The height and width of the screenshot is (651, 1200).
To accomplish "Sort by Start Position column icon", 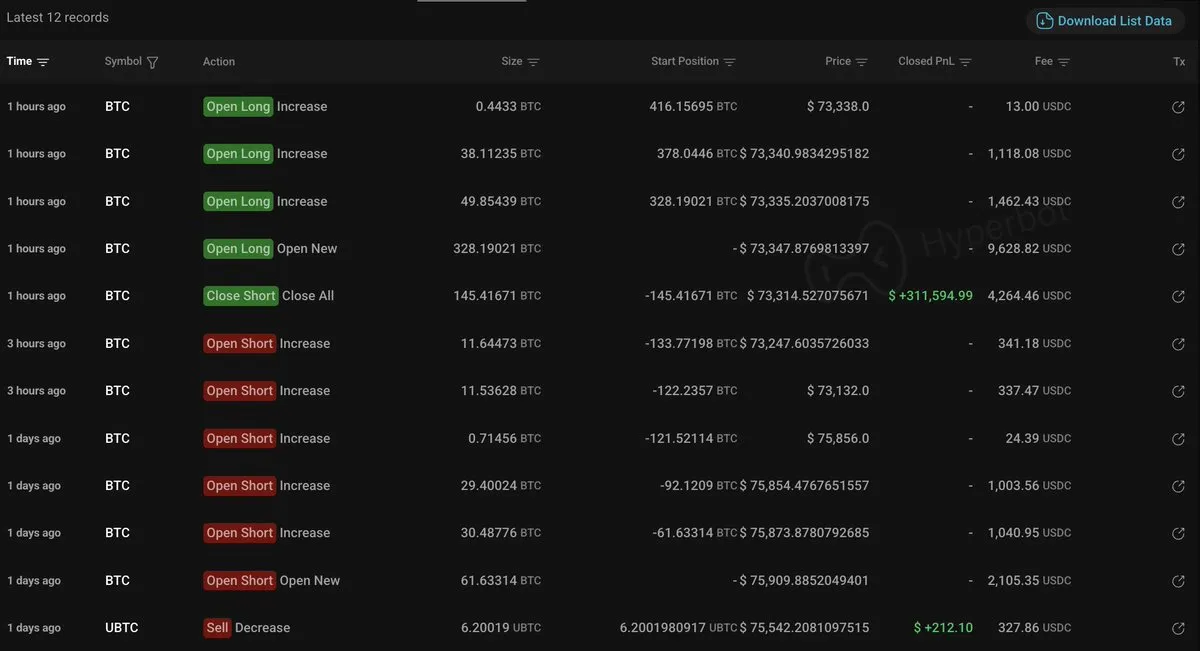I will click(729, 62).
